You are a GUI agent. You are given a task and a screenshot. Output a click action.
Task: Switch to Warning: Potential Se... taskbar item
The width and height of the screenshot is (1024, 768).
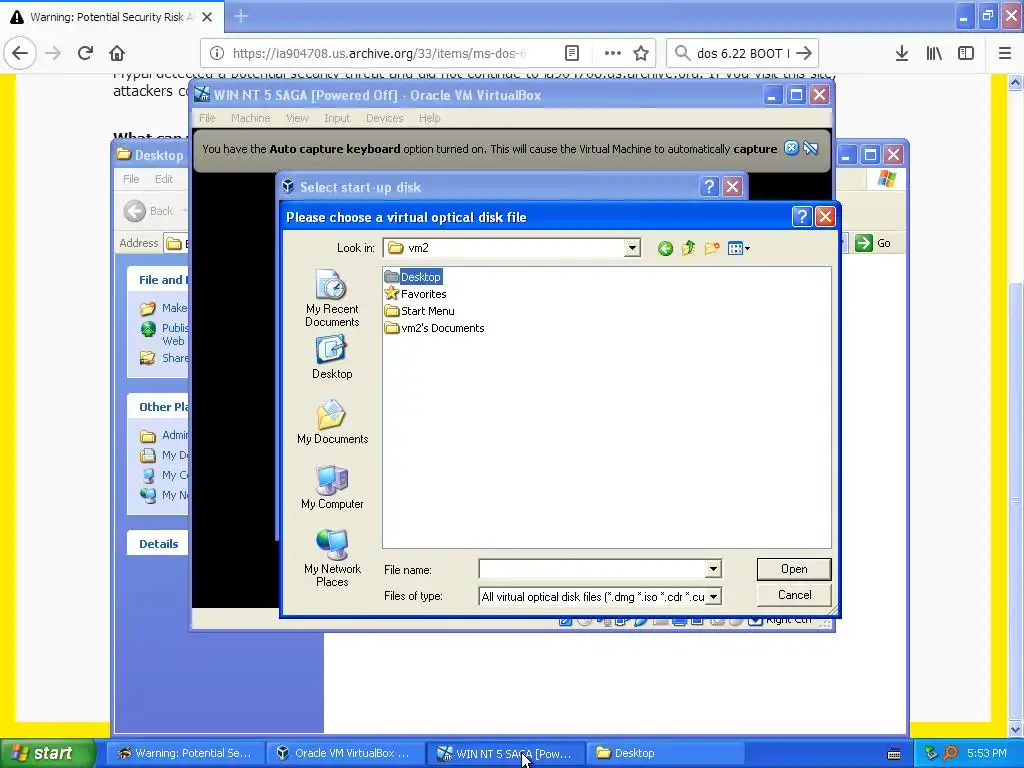coord(185,753)
